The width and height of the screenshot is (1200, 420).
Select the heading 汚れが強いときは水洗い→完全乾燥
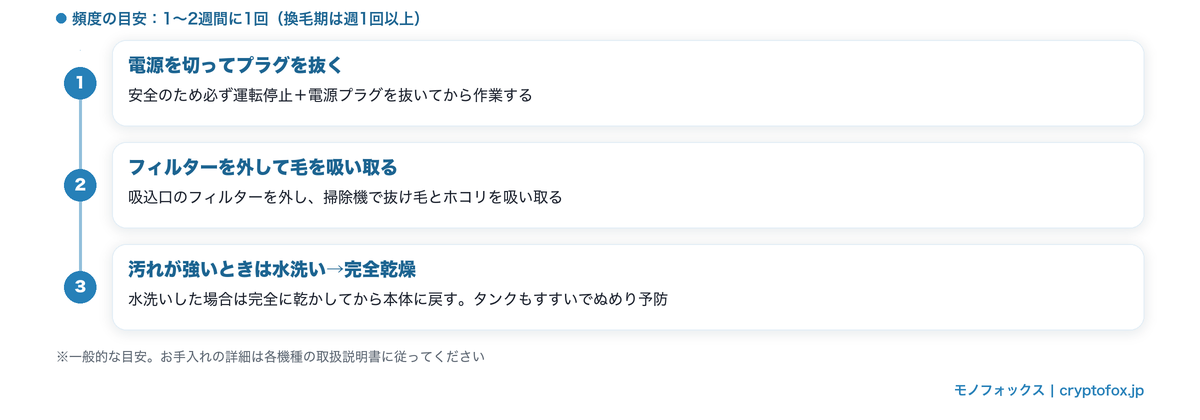272,270
